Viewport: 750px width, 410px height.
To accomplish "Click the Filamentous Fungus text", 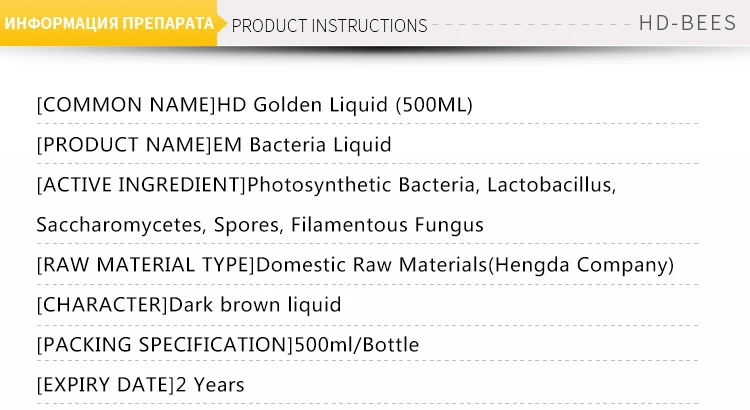I will 387,225.
